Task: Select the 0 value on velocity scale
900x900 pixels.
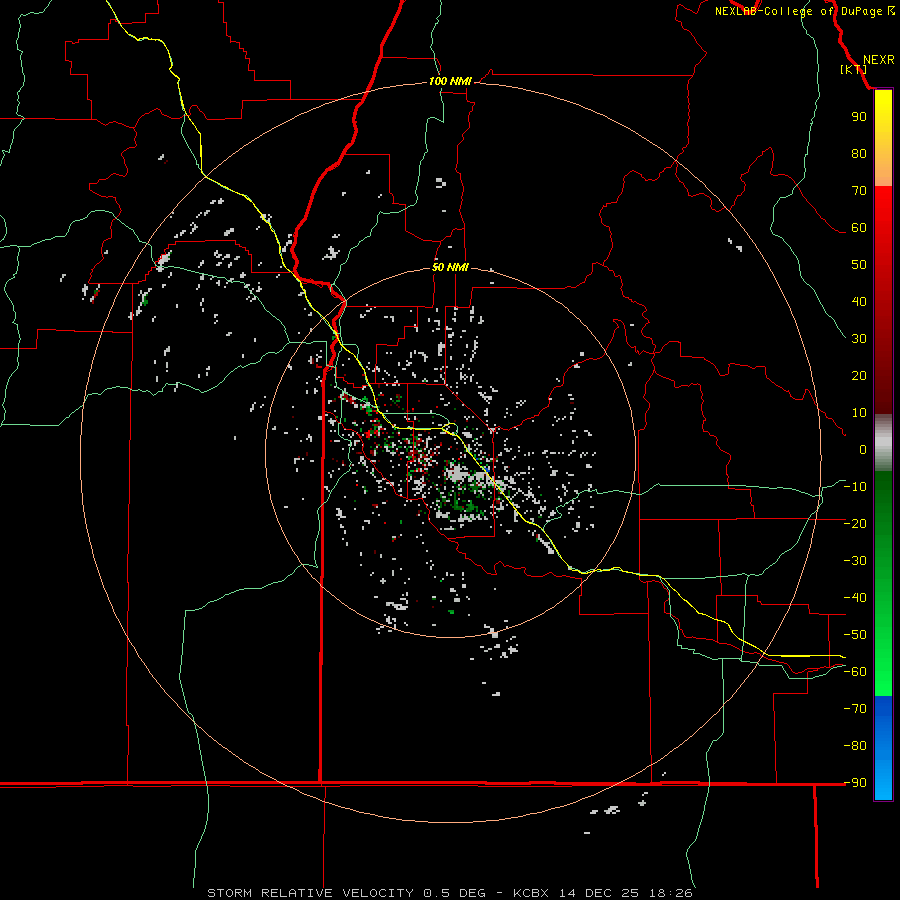Action: click(x=863, y=449)
